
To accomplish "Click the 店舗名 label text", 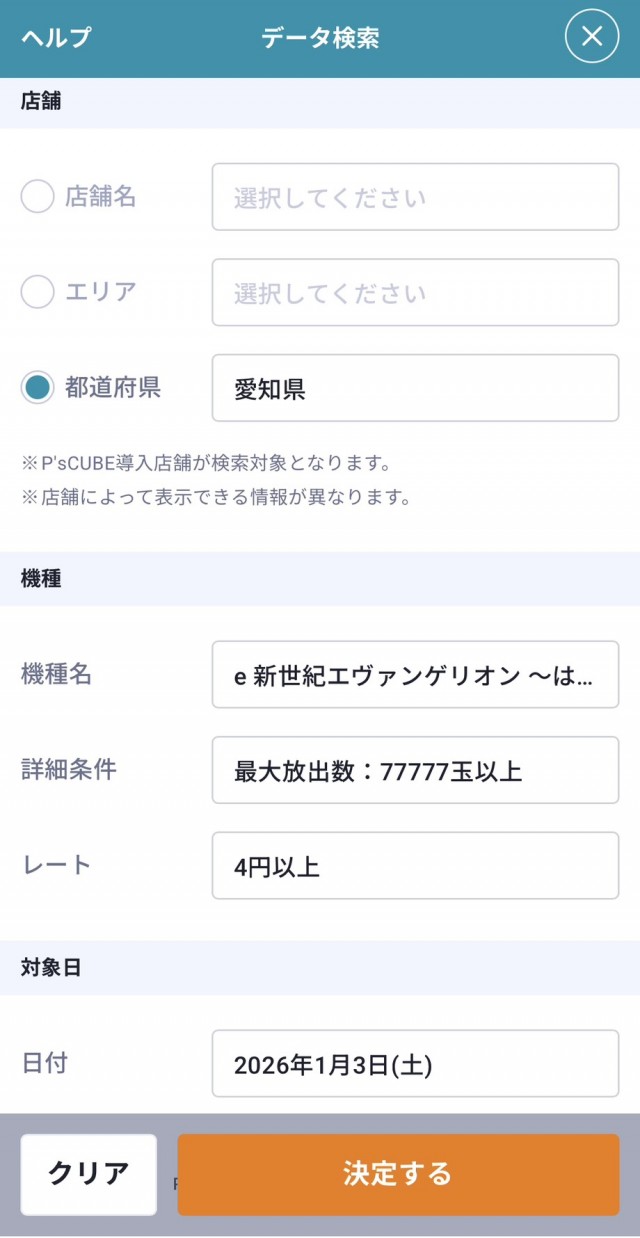I will 100,197.
